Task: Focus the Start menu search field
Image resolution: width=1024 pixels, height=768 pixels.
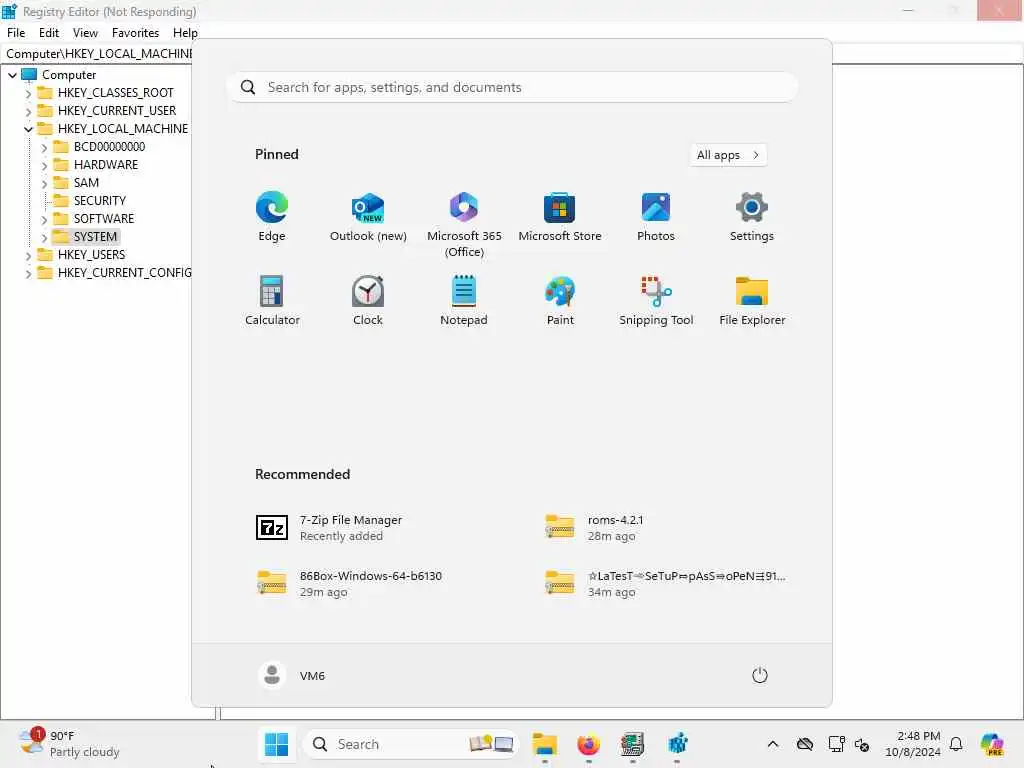Action: [512, 88]
